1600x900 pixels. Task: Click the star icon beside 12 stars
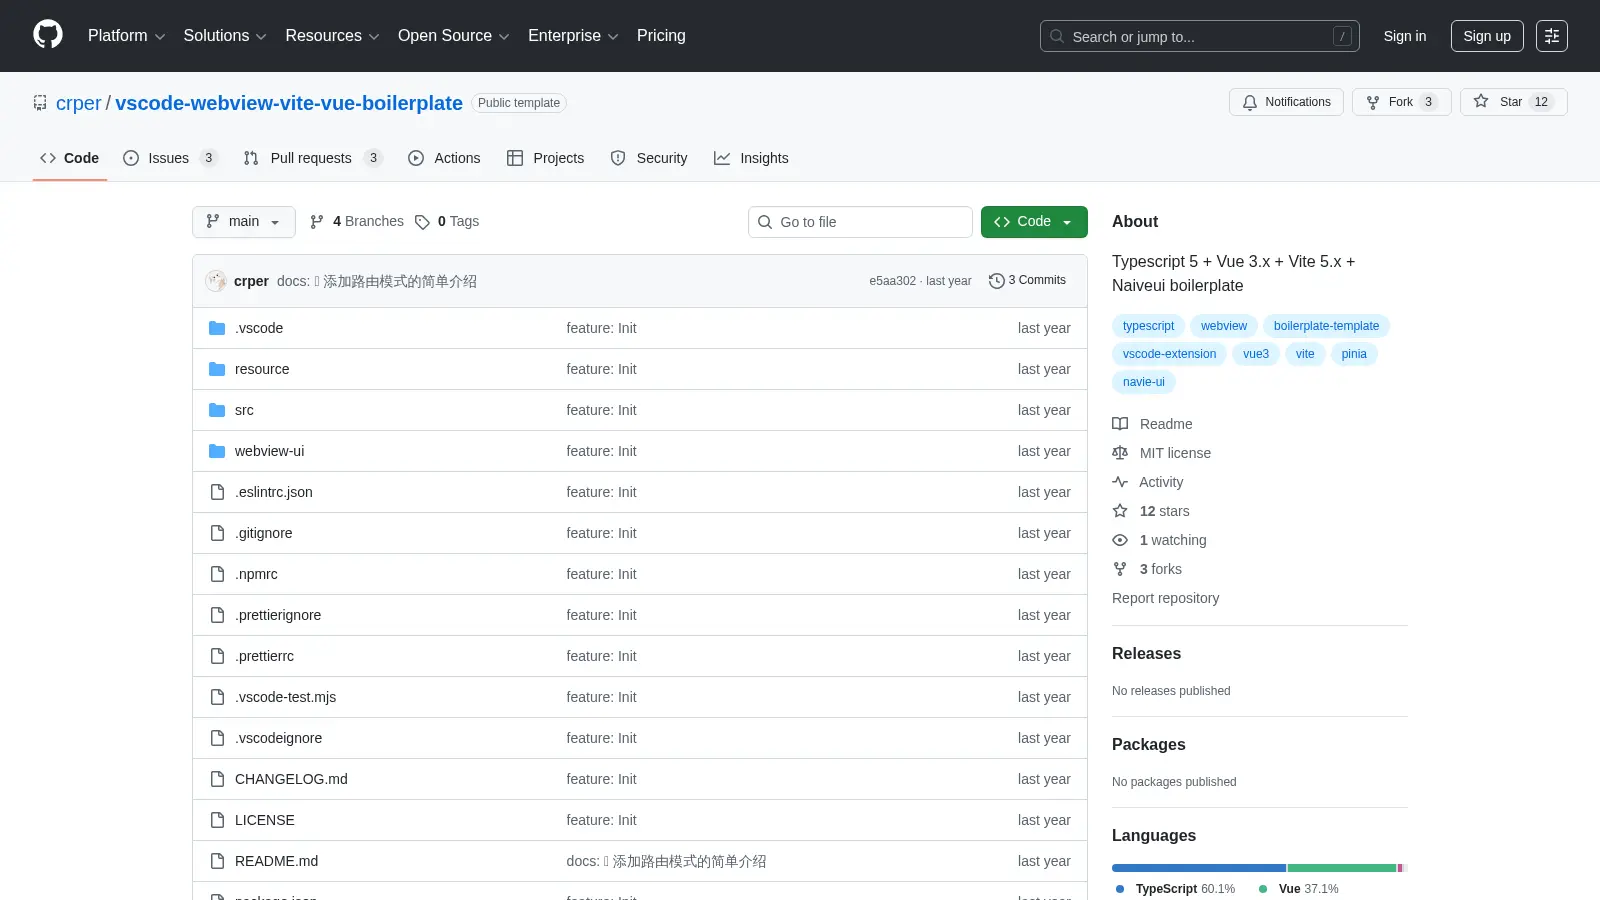[1120, 511]
